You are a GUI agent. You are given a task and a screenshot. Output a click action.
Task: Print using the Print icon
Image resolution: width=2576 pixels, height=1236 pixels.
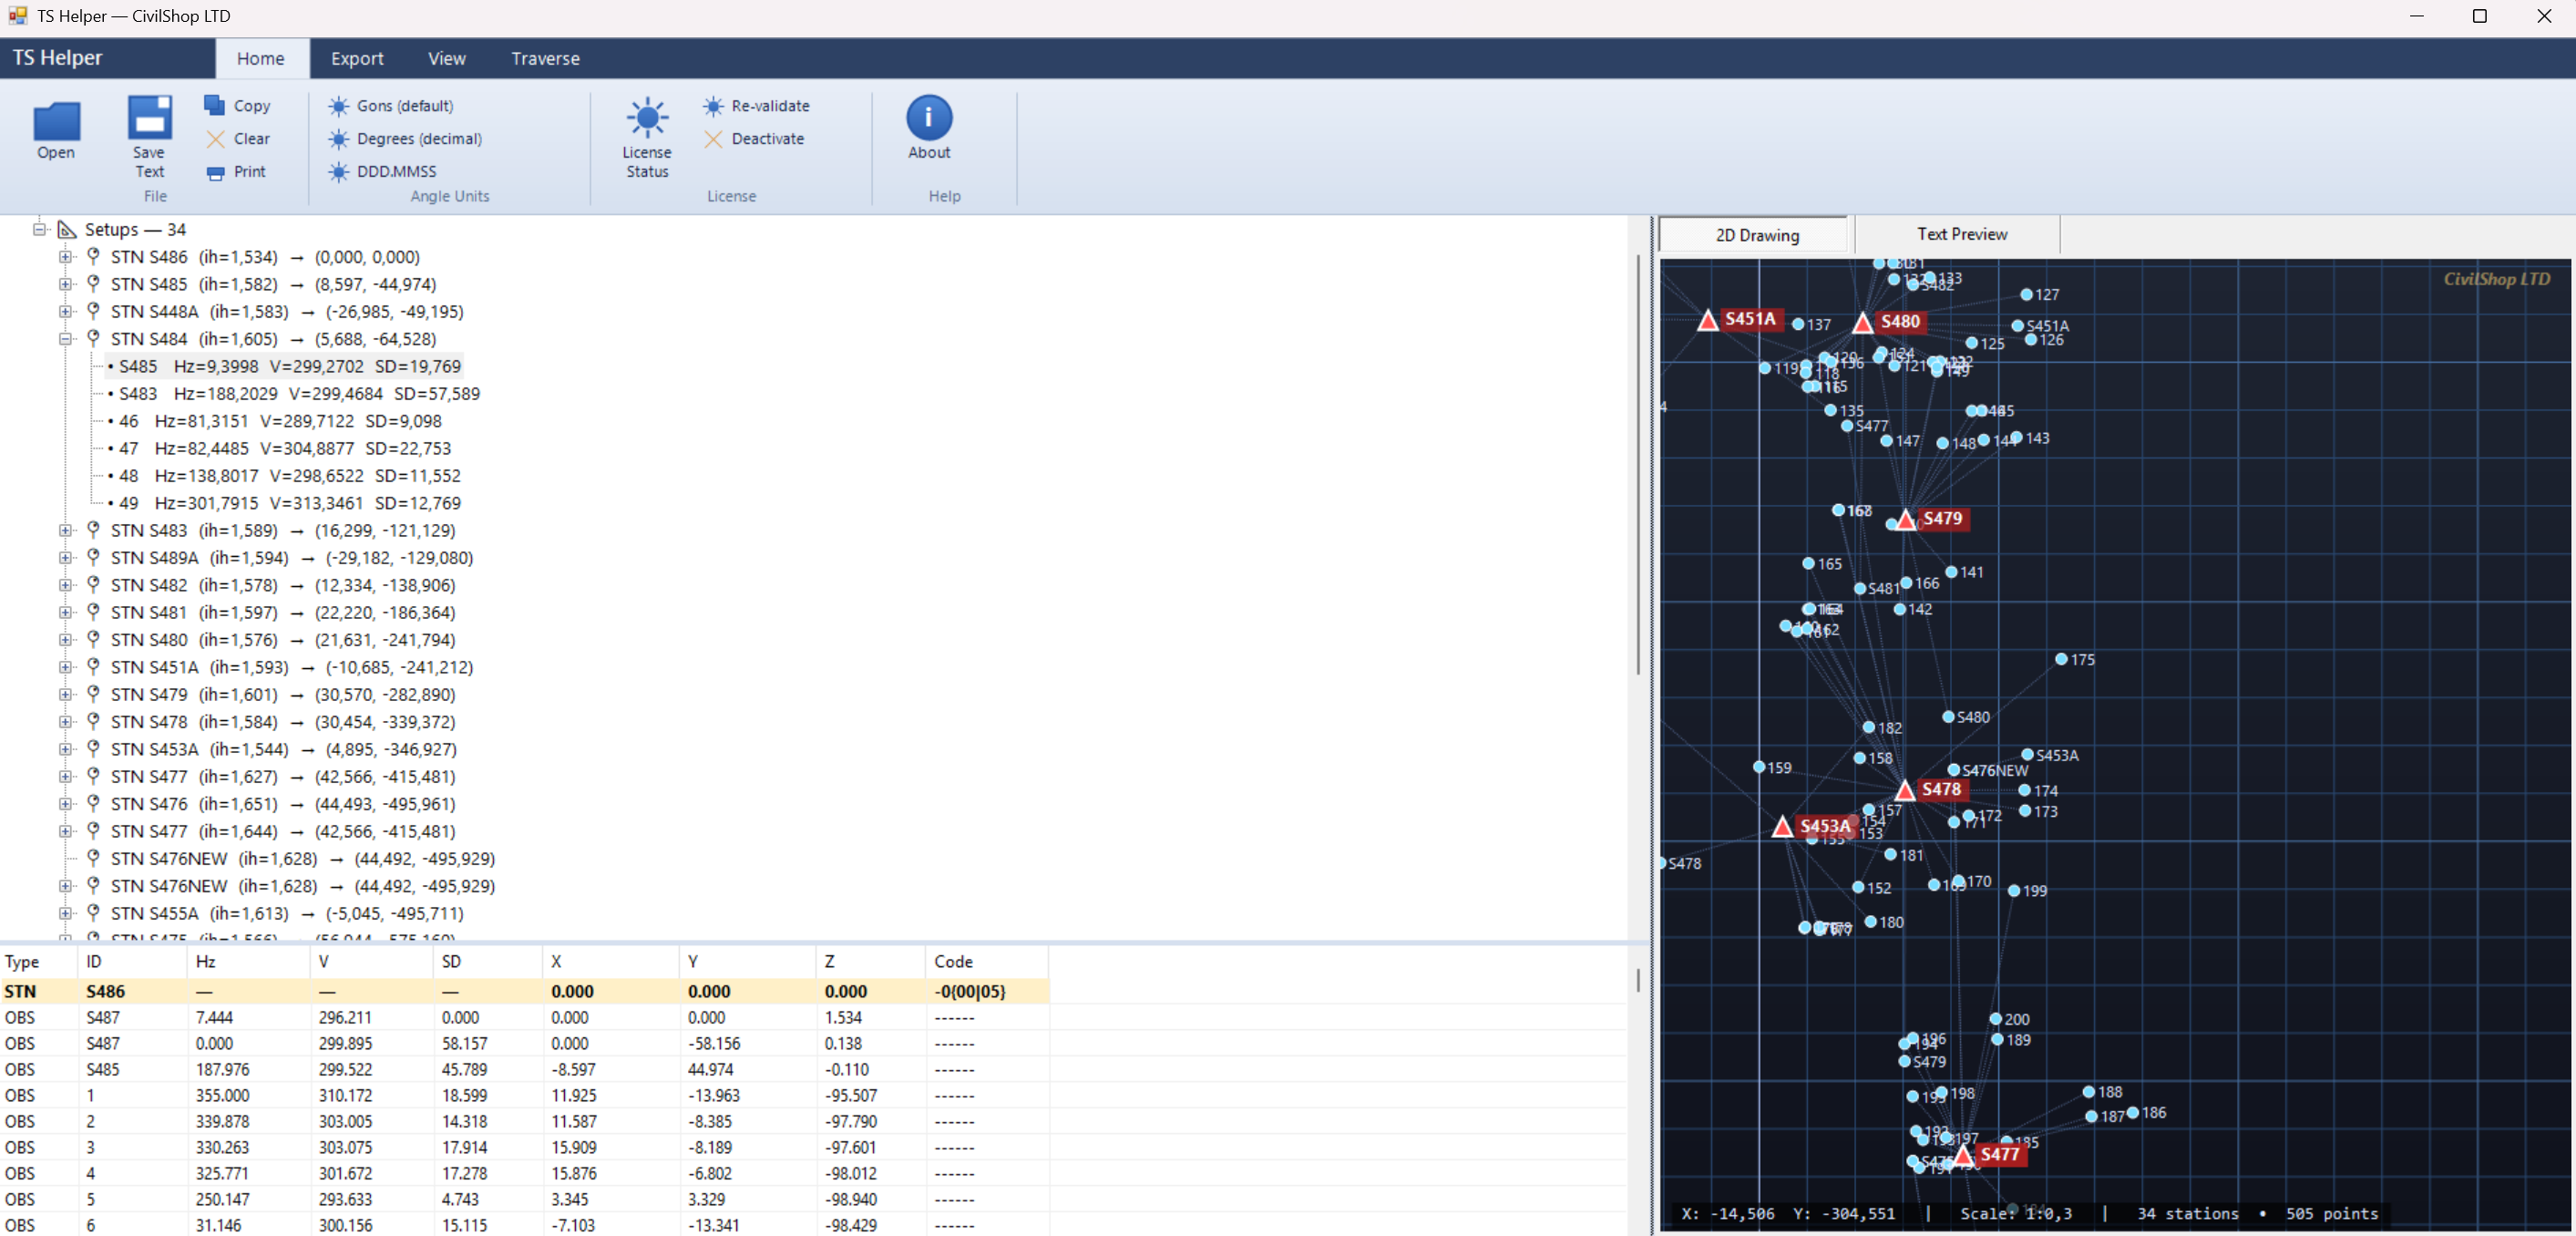point(214,172)
